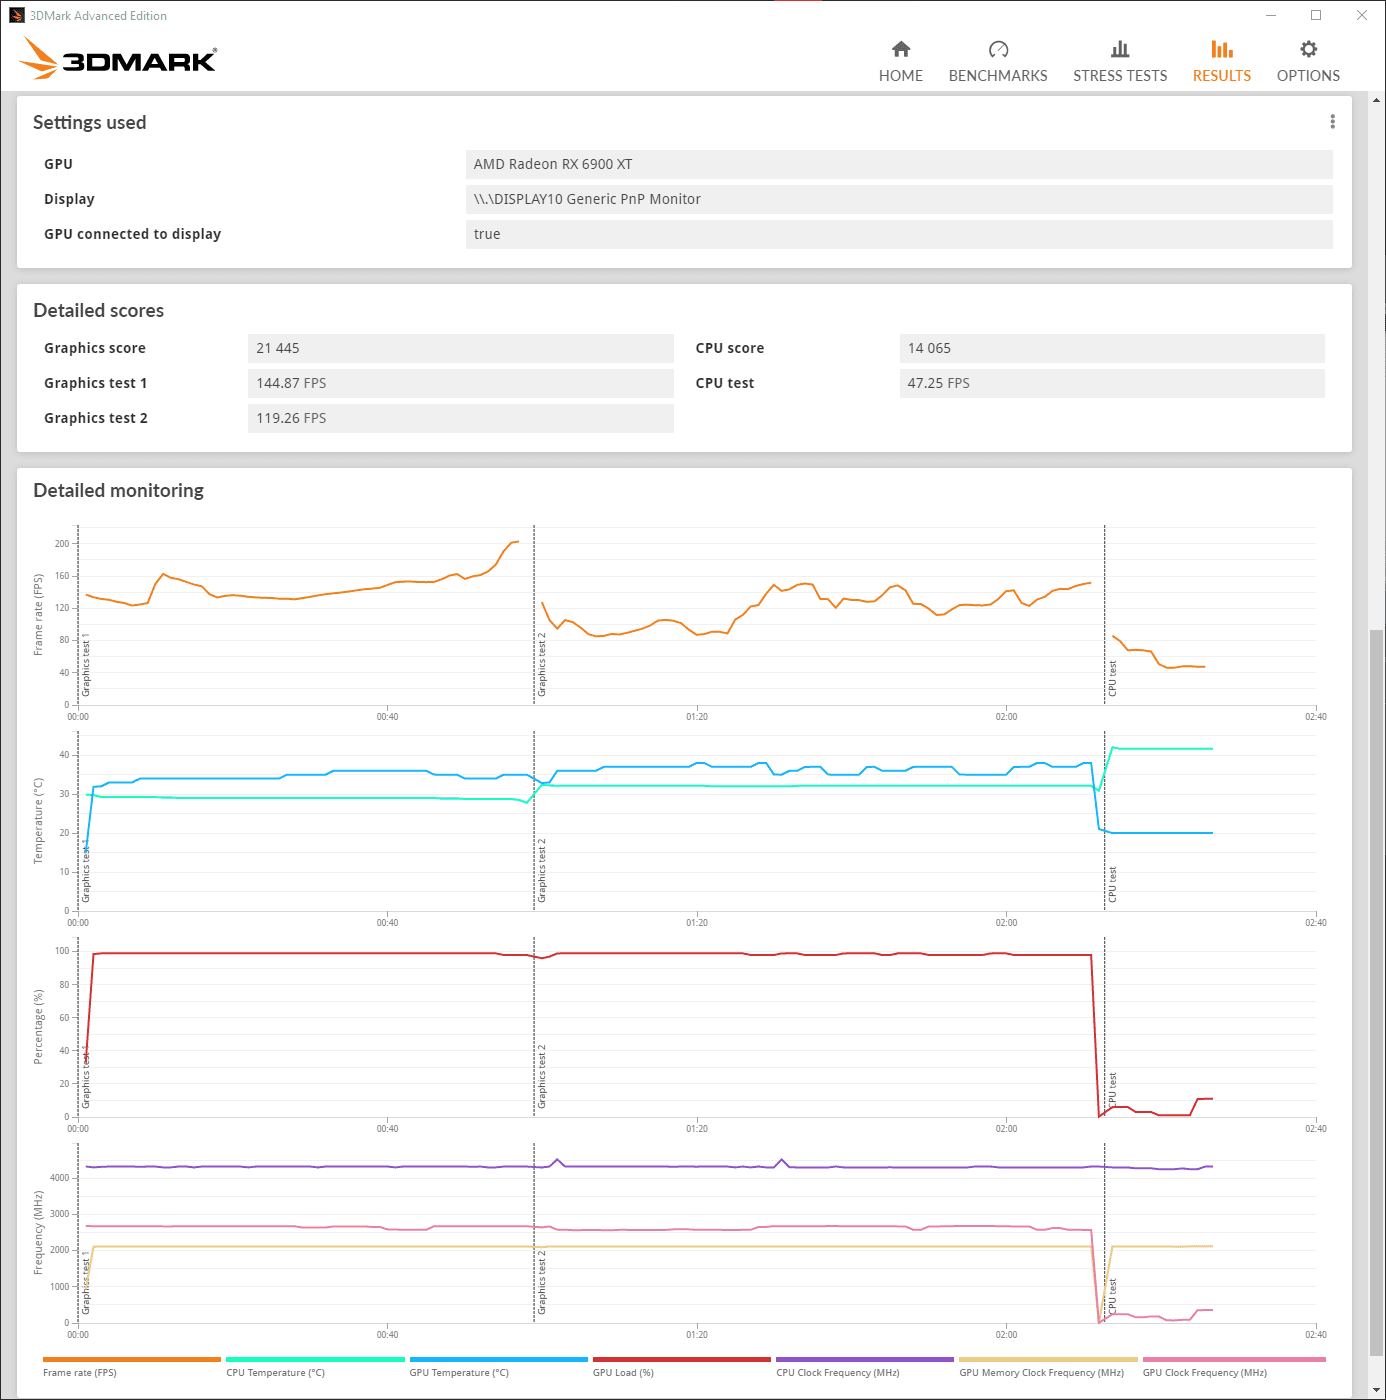Image resolution: width=1386 pixels, height=1400 pixels.
Task: Toggle the GPU Temperature (°C) legend swatch
Action: (498, 1359)
